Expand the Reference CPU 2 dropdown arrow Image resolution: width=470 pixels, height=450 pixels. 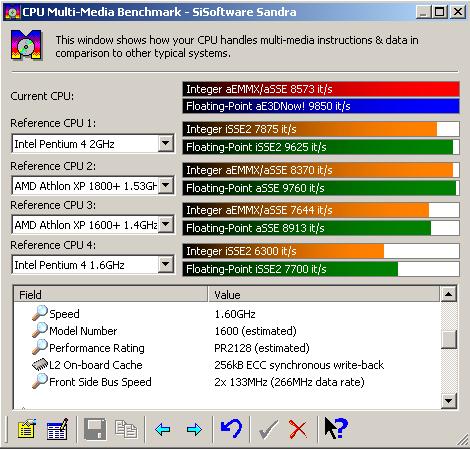click(x=165, y=185)
